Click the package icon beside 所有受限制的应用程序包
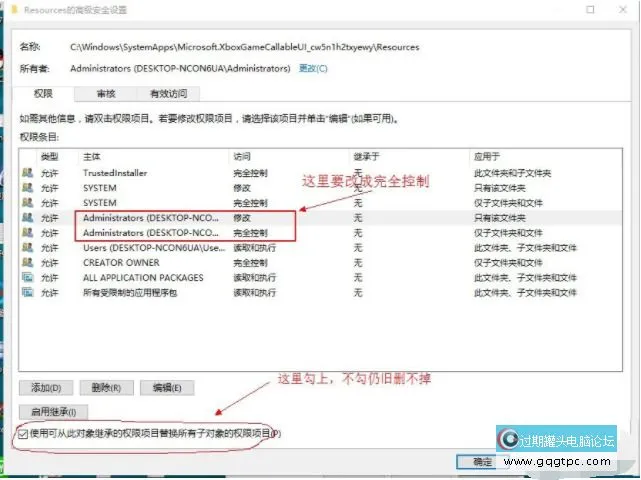 27,292
